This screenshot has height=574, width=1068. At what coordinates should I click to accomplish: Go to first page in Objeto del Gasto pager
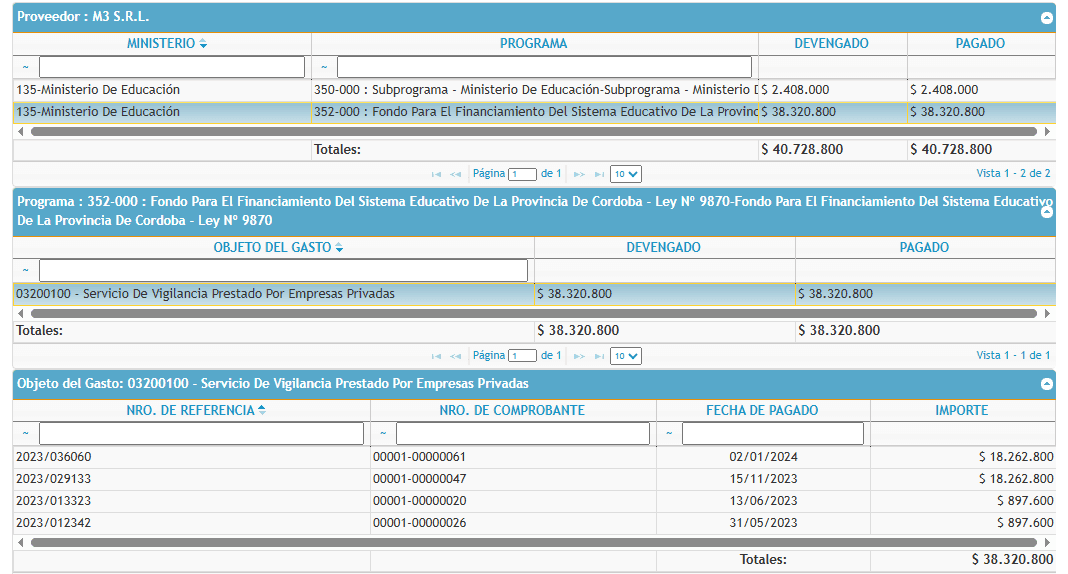(x=436, y=356)
